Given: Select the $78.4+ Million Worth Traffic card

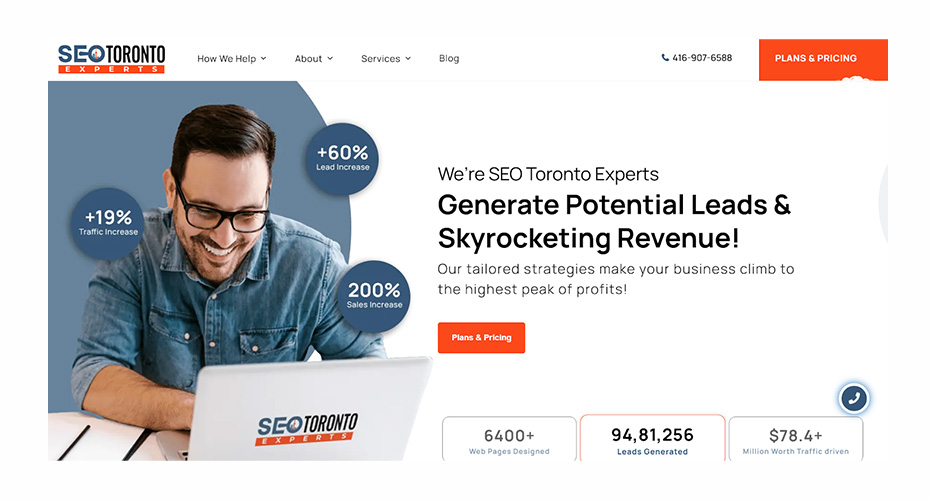Looking at the screenshot, I should click(796, 439).
